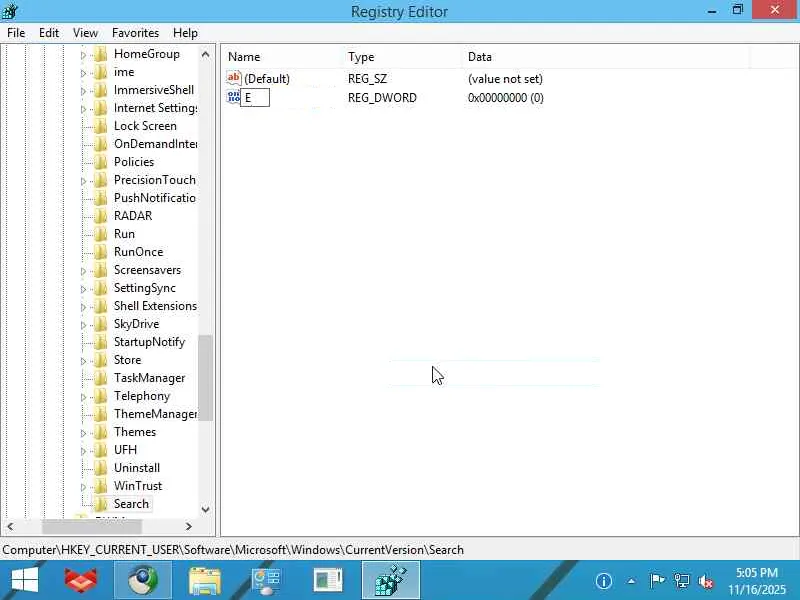Open the red fox app in taskbar

tap(81, 580)
